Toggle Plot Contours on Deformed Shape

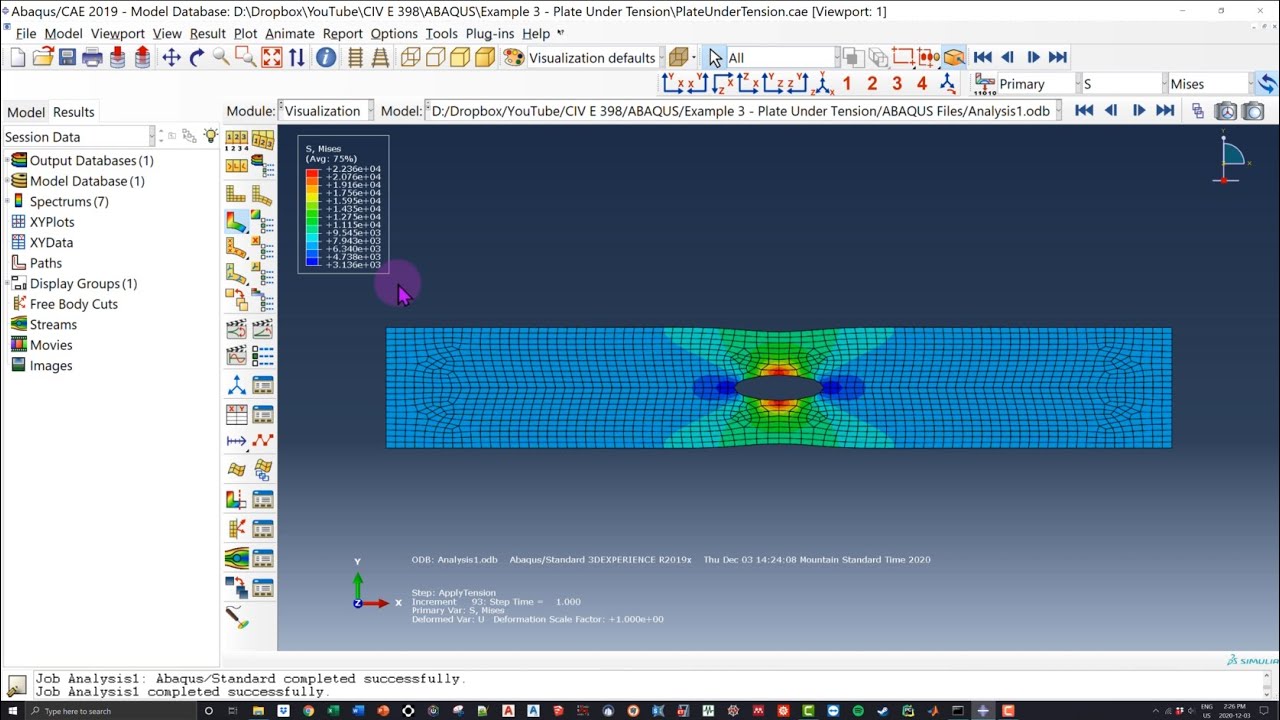tap(237, 221)
